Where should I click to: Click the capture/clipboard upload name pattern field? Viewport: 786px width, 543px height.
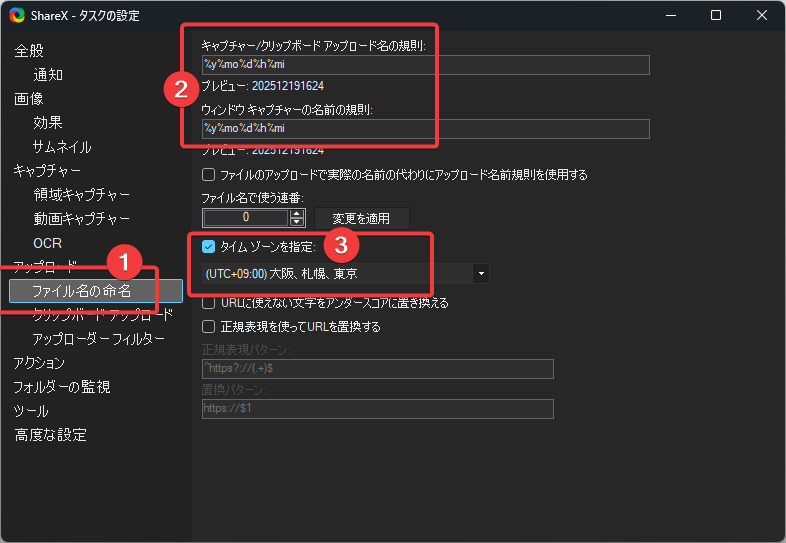[425, 65]
